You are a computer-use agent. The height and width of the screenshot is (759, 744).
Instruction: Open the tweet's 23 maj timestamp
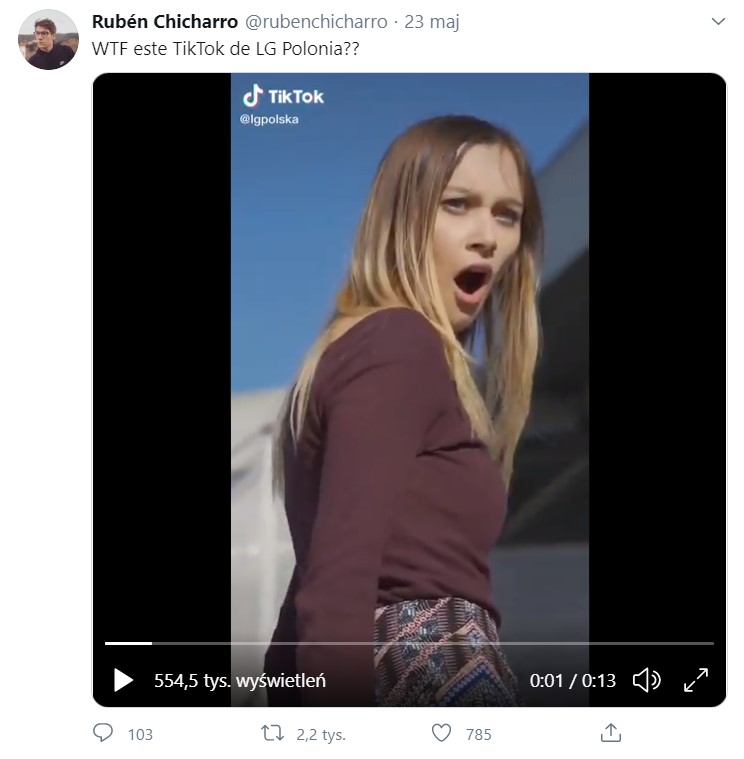click(432, 22)
